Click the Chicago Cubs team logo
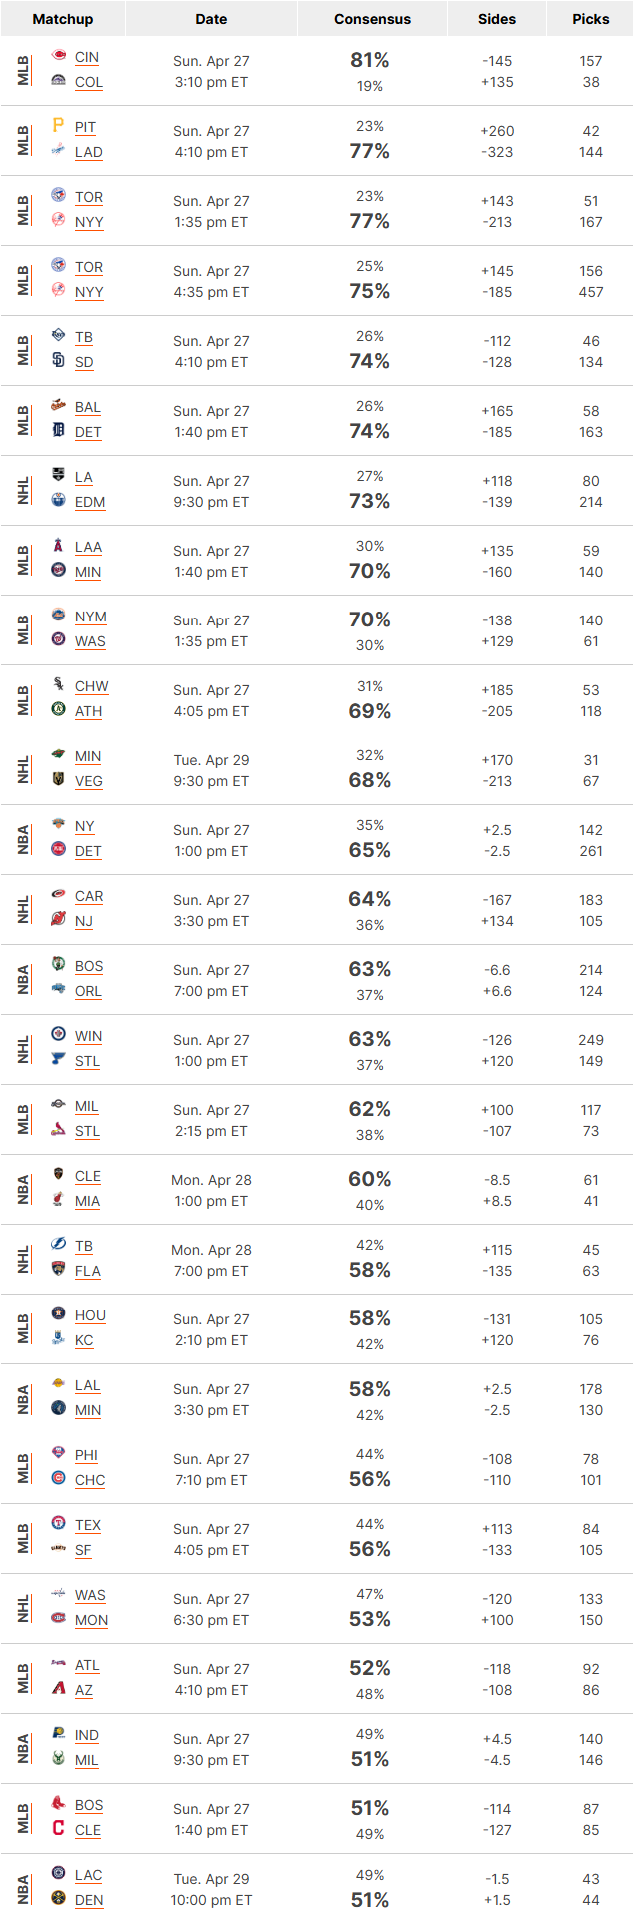The image size is (633, 1922). [58, 1478]
